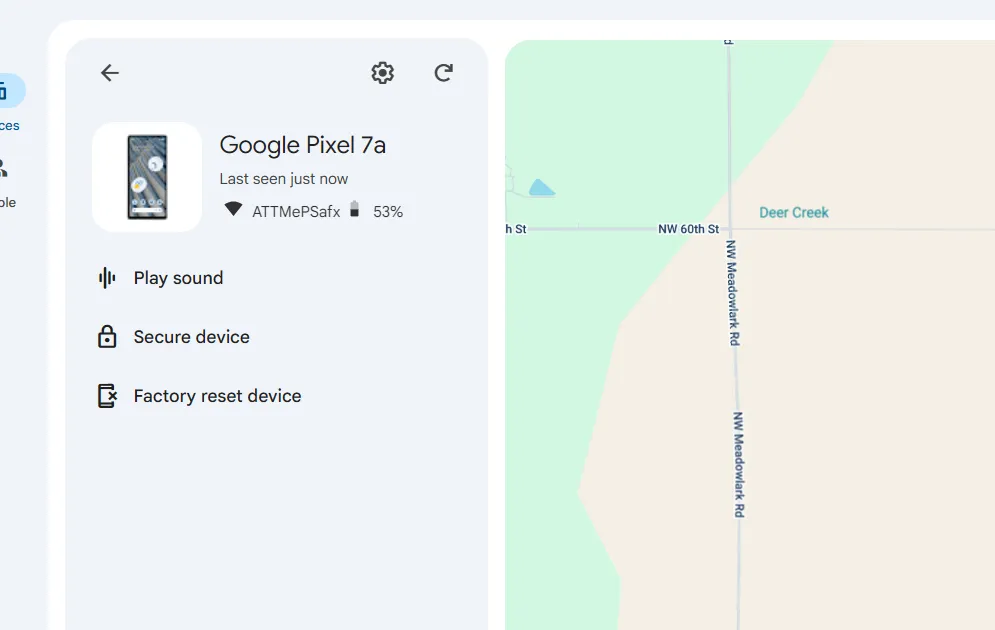The width and height of the screenshot is (995, 630).
Task: Select the Google Pixel 7a thumbnail image
Action: pyautogui.click(x=147, y=177)
